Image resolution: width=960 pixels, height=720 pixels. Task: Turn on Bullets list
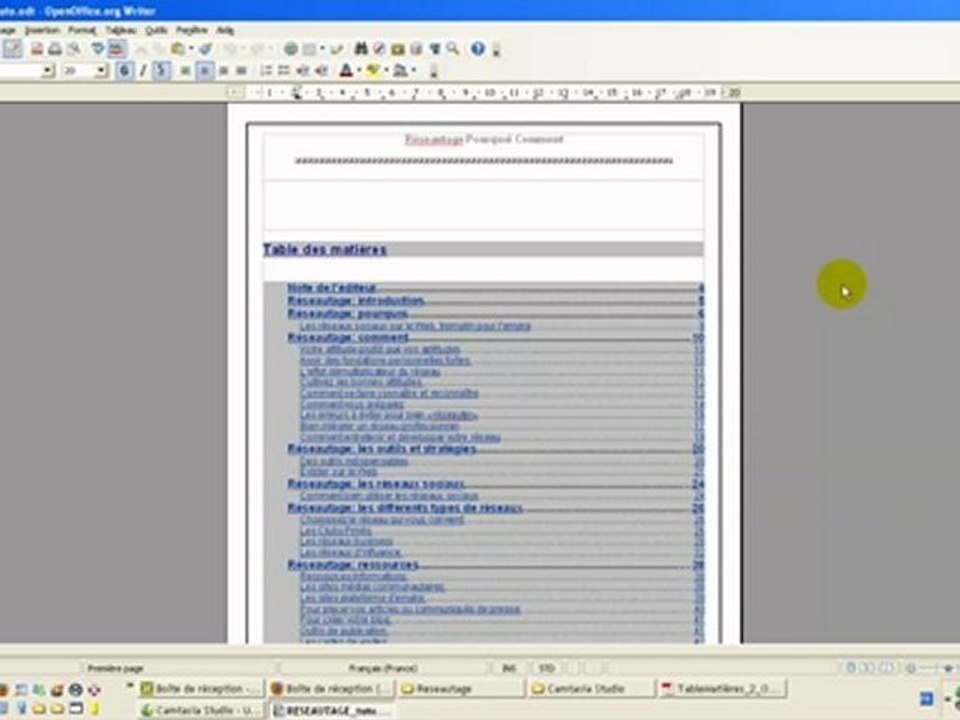click(x=284, y=71)
